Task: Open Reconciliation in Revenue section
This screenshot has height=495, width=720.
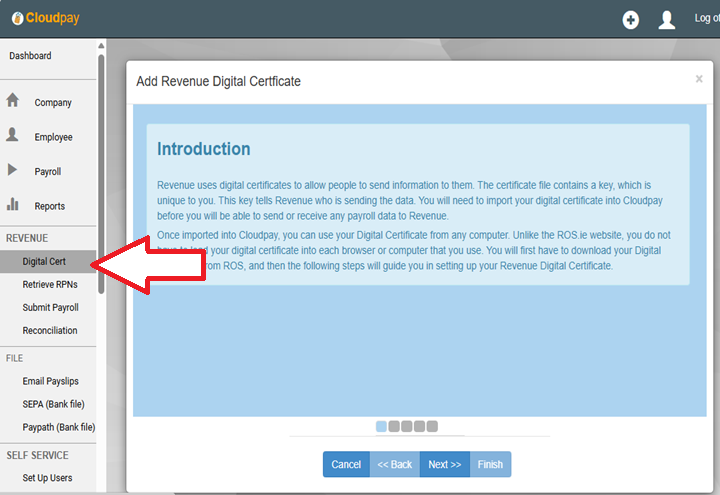Action: [x=50, y=331]
